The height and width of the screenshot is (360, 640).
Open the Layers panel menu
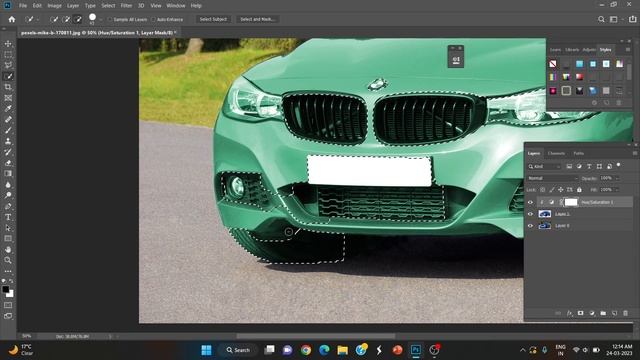pyautogui.click(x=635, y=153)
